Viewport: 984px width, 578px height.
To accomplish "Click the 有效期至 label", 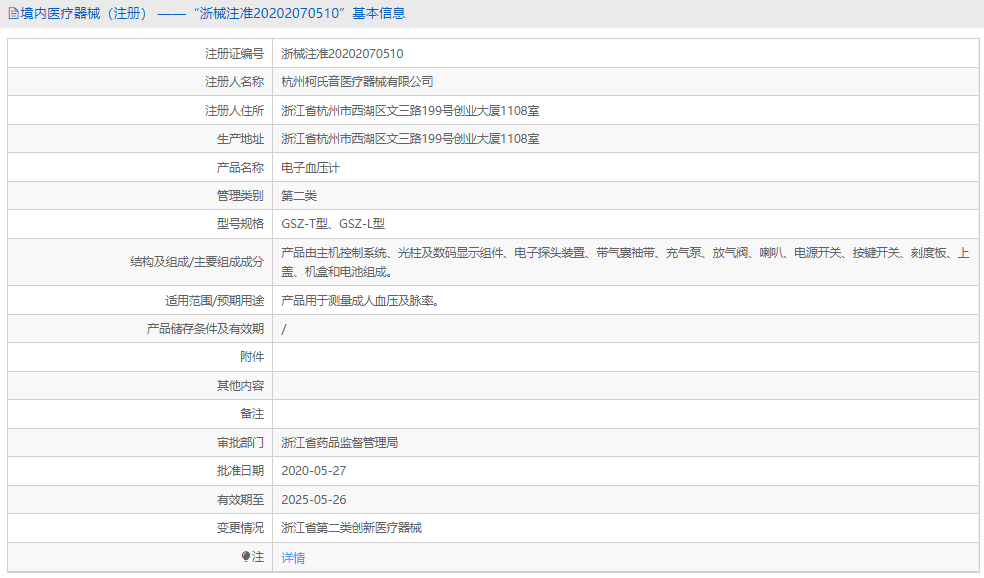I will (x=240, y=500).
